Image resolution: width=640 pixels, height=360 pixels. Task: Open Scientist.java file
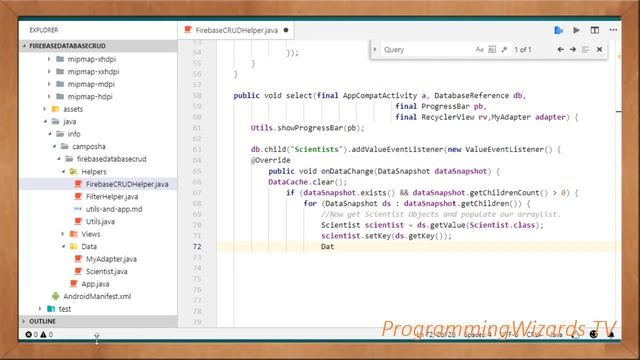pyautogui.click(x=107, y=271)
